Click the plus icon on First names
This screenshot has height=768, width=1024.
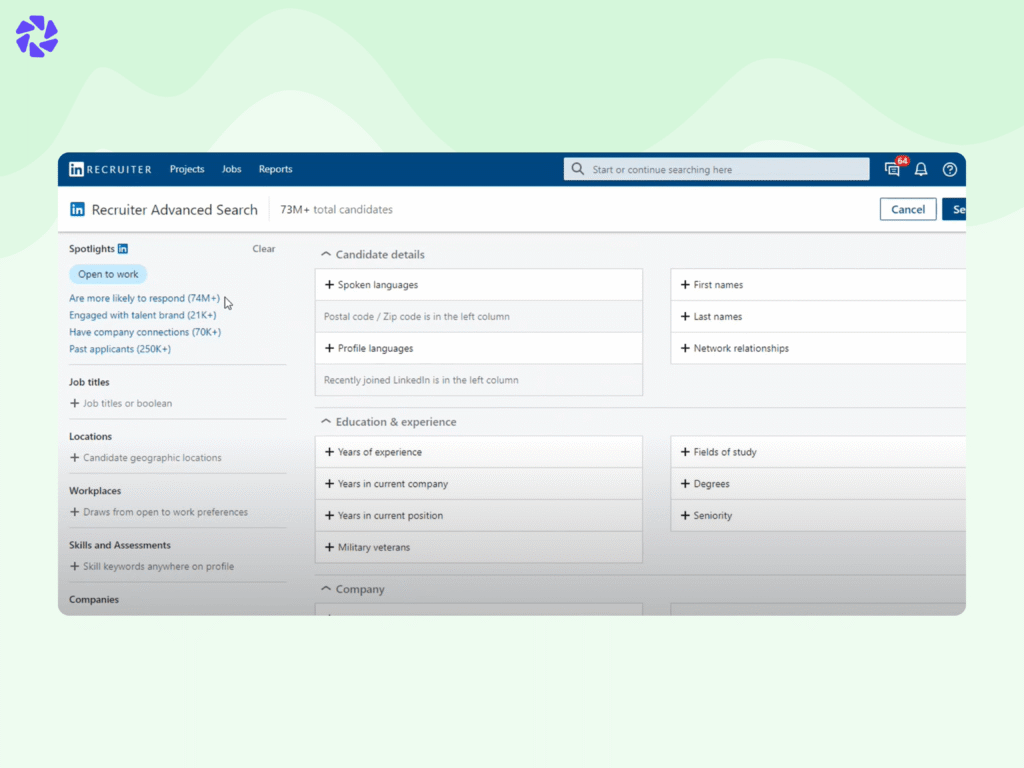click(684, 284)
